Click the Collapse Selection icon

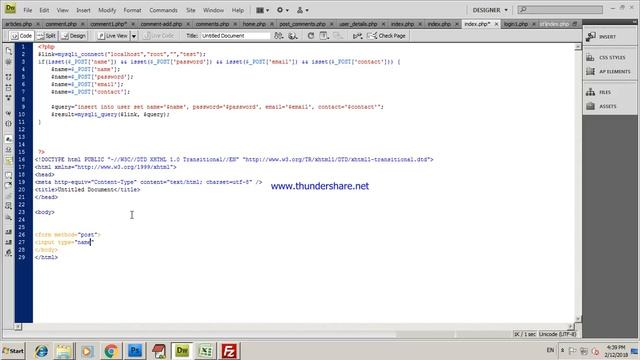tap(9, 88)
